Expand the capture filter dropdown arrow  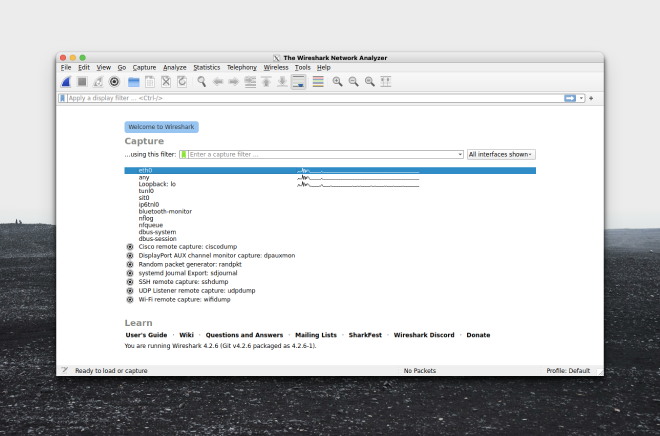[x=460, y=154]
